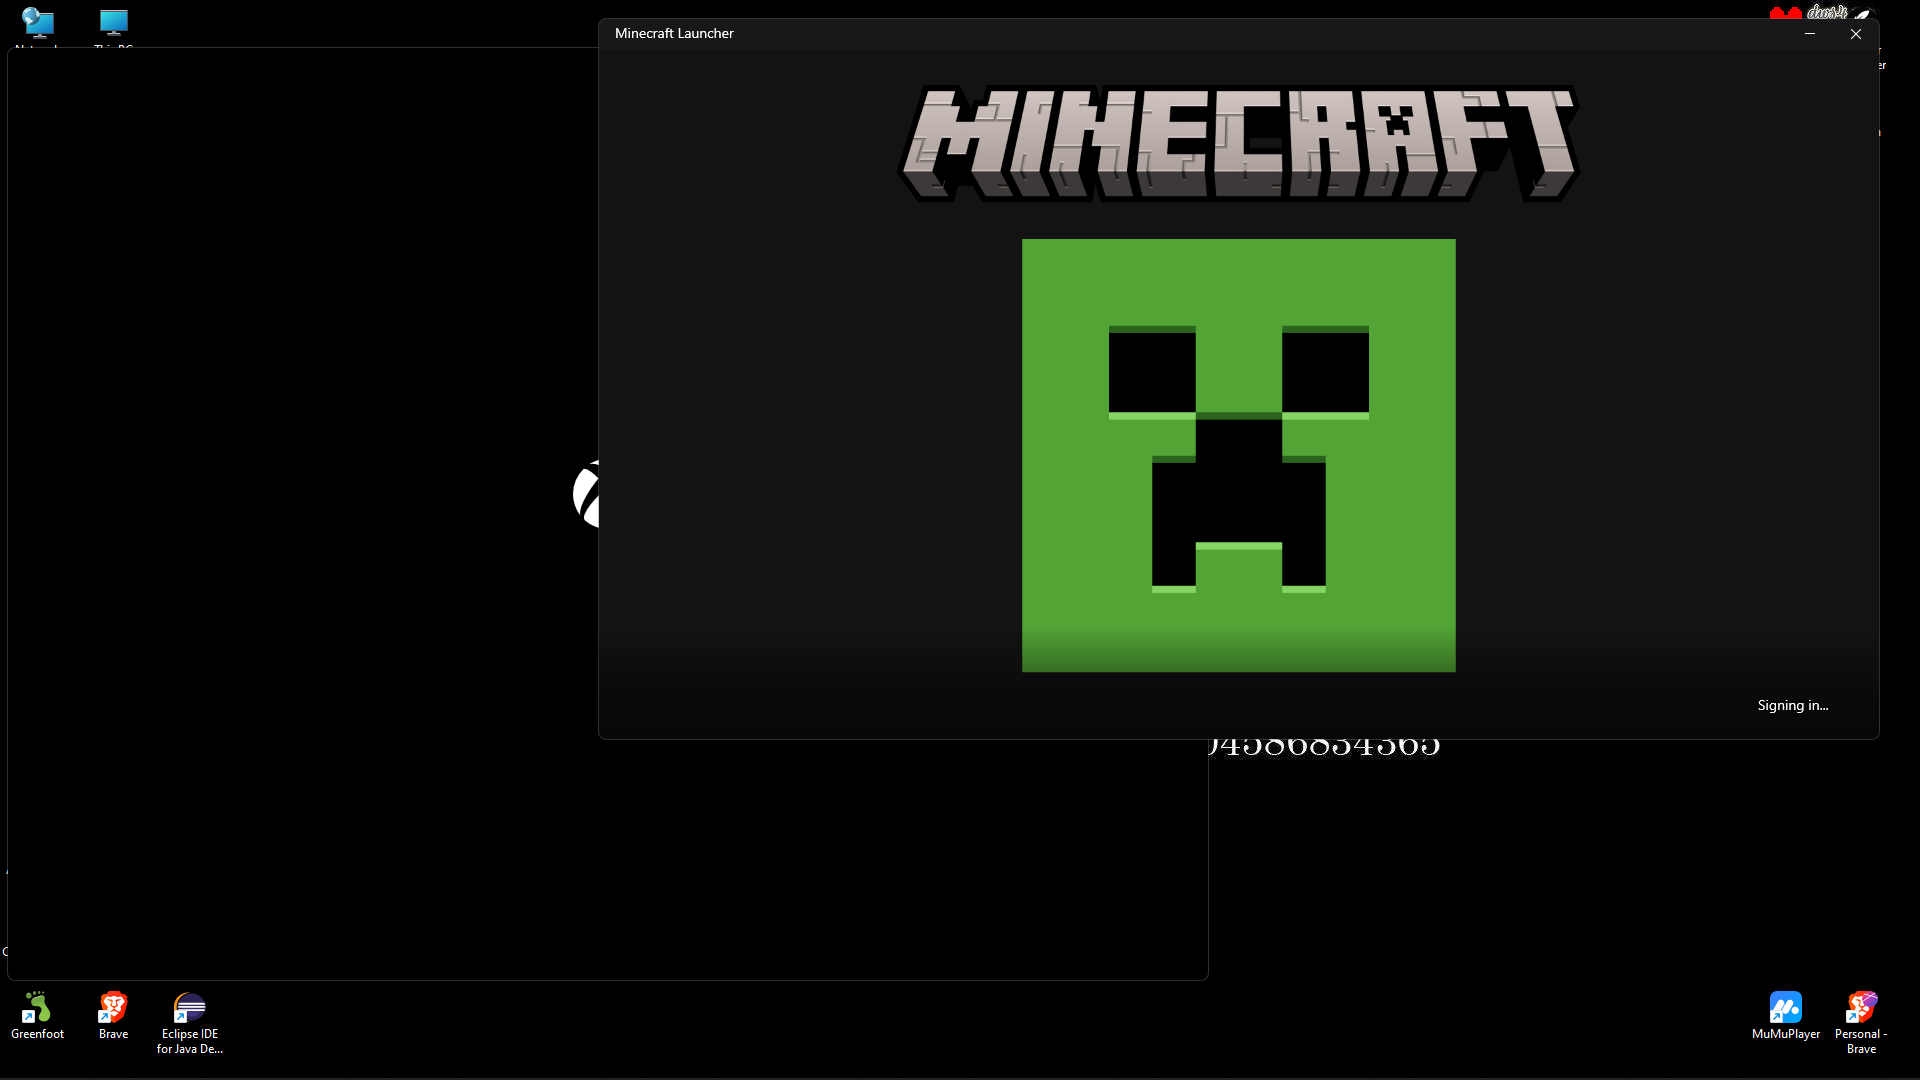Image resolution: width=1920 pixels, height=1080 pixels.
Task: Click the "Signing in..." status text
Action: click(x=1793, y=705)
